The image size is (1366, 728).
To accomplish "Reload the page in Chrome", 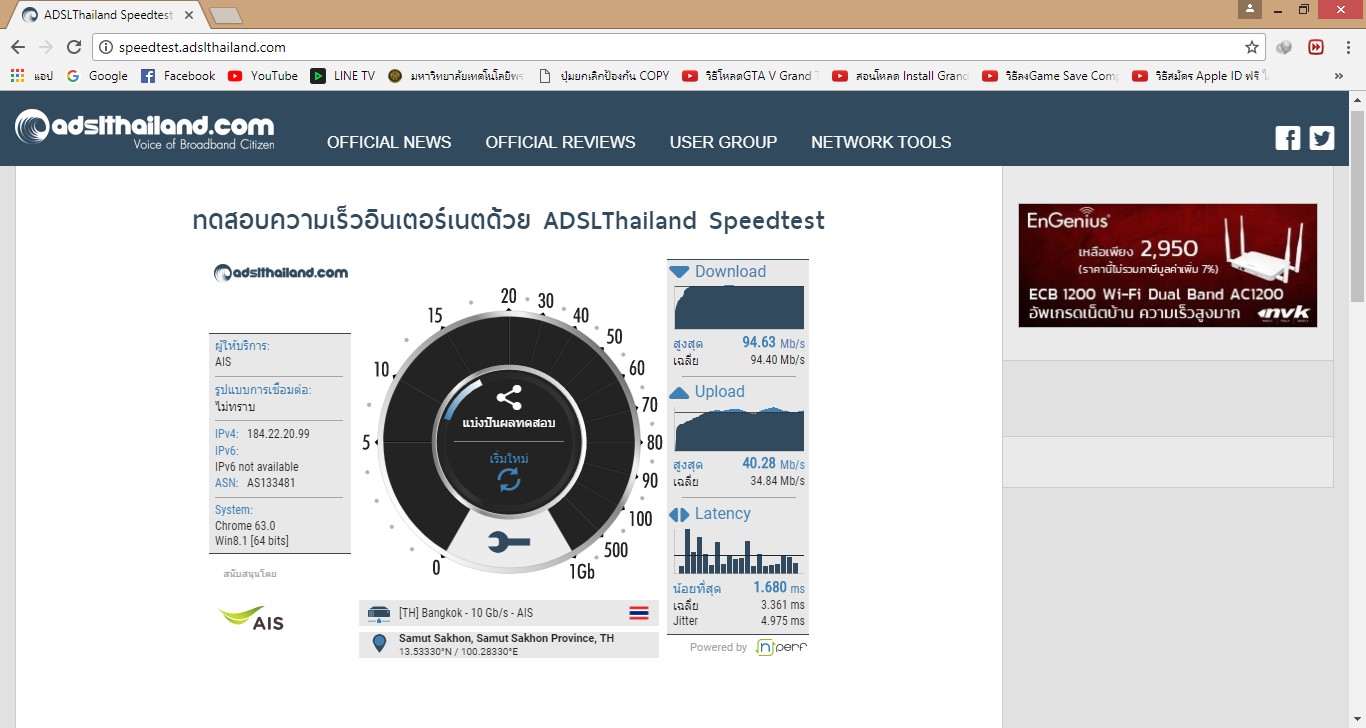I will 74,47.
